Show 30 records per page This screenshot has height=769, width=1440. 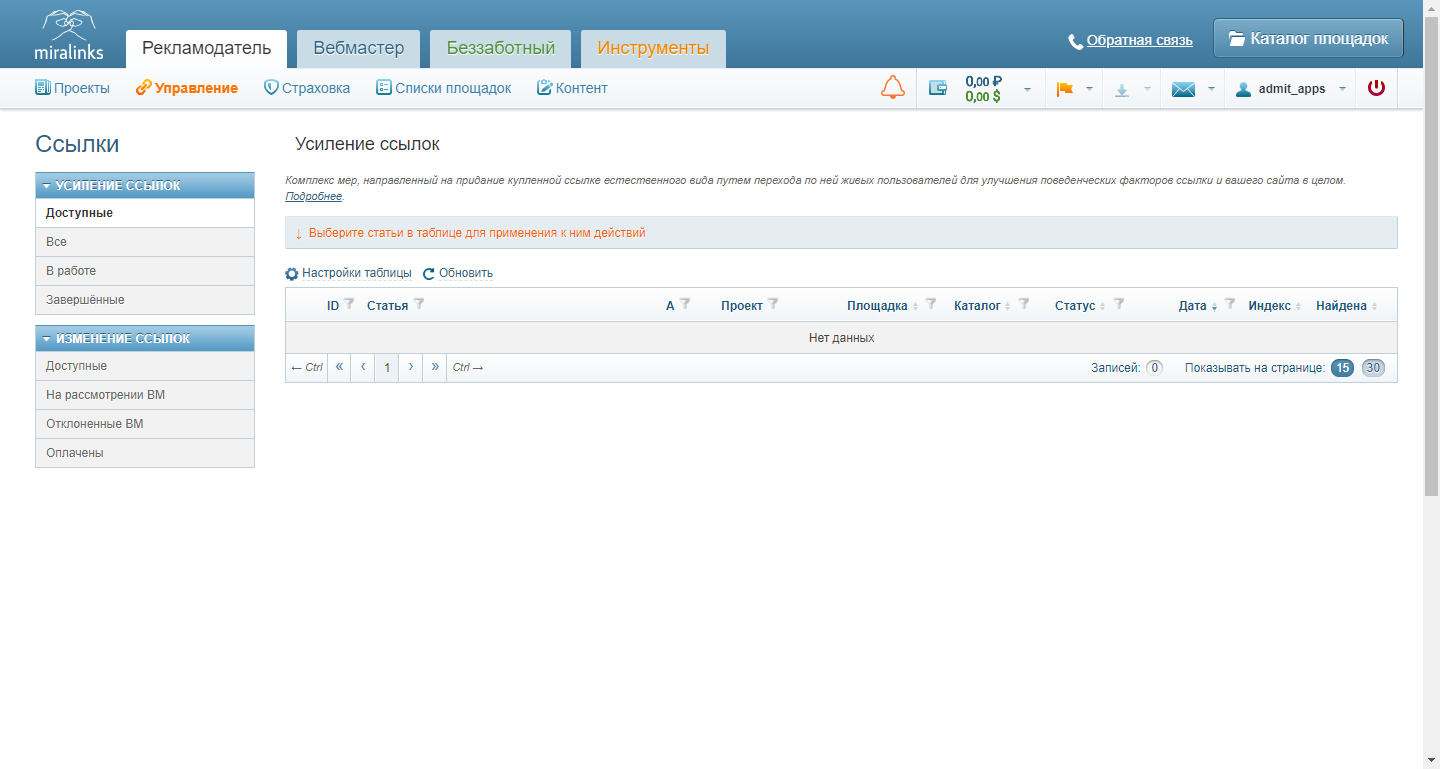[x=1374, y=368]
